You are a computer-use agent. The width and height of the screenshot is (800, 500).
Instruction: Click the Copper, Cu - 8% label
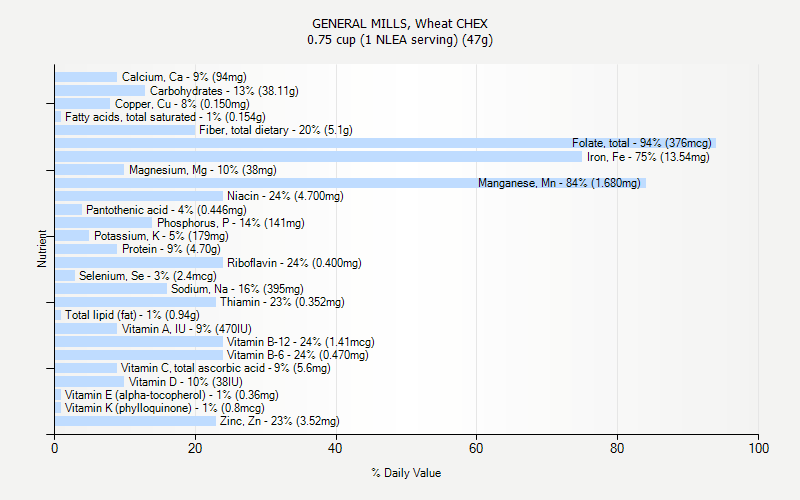click(182, 104)
